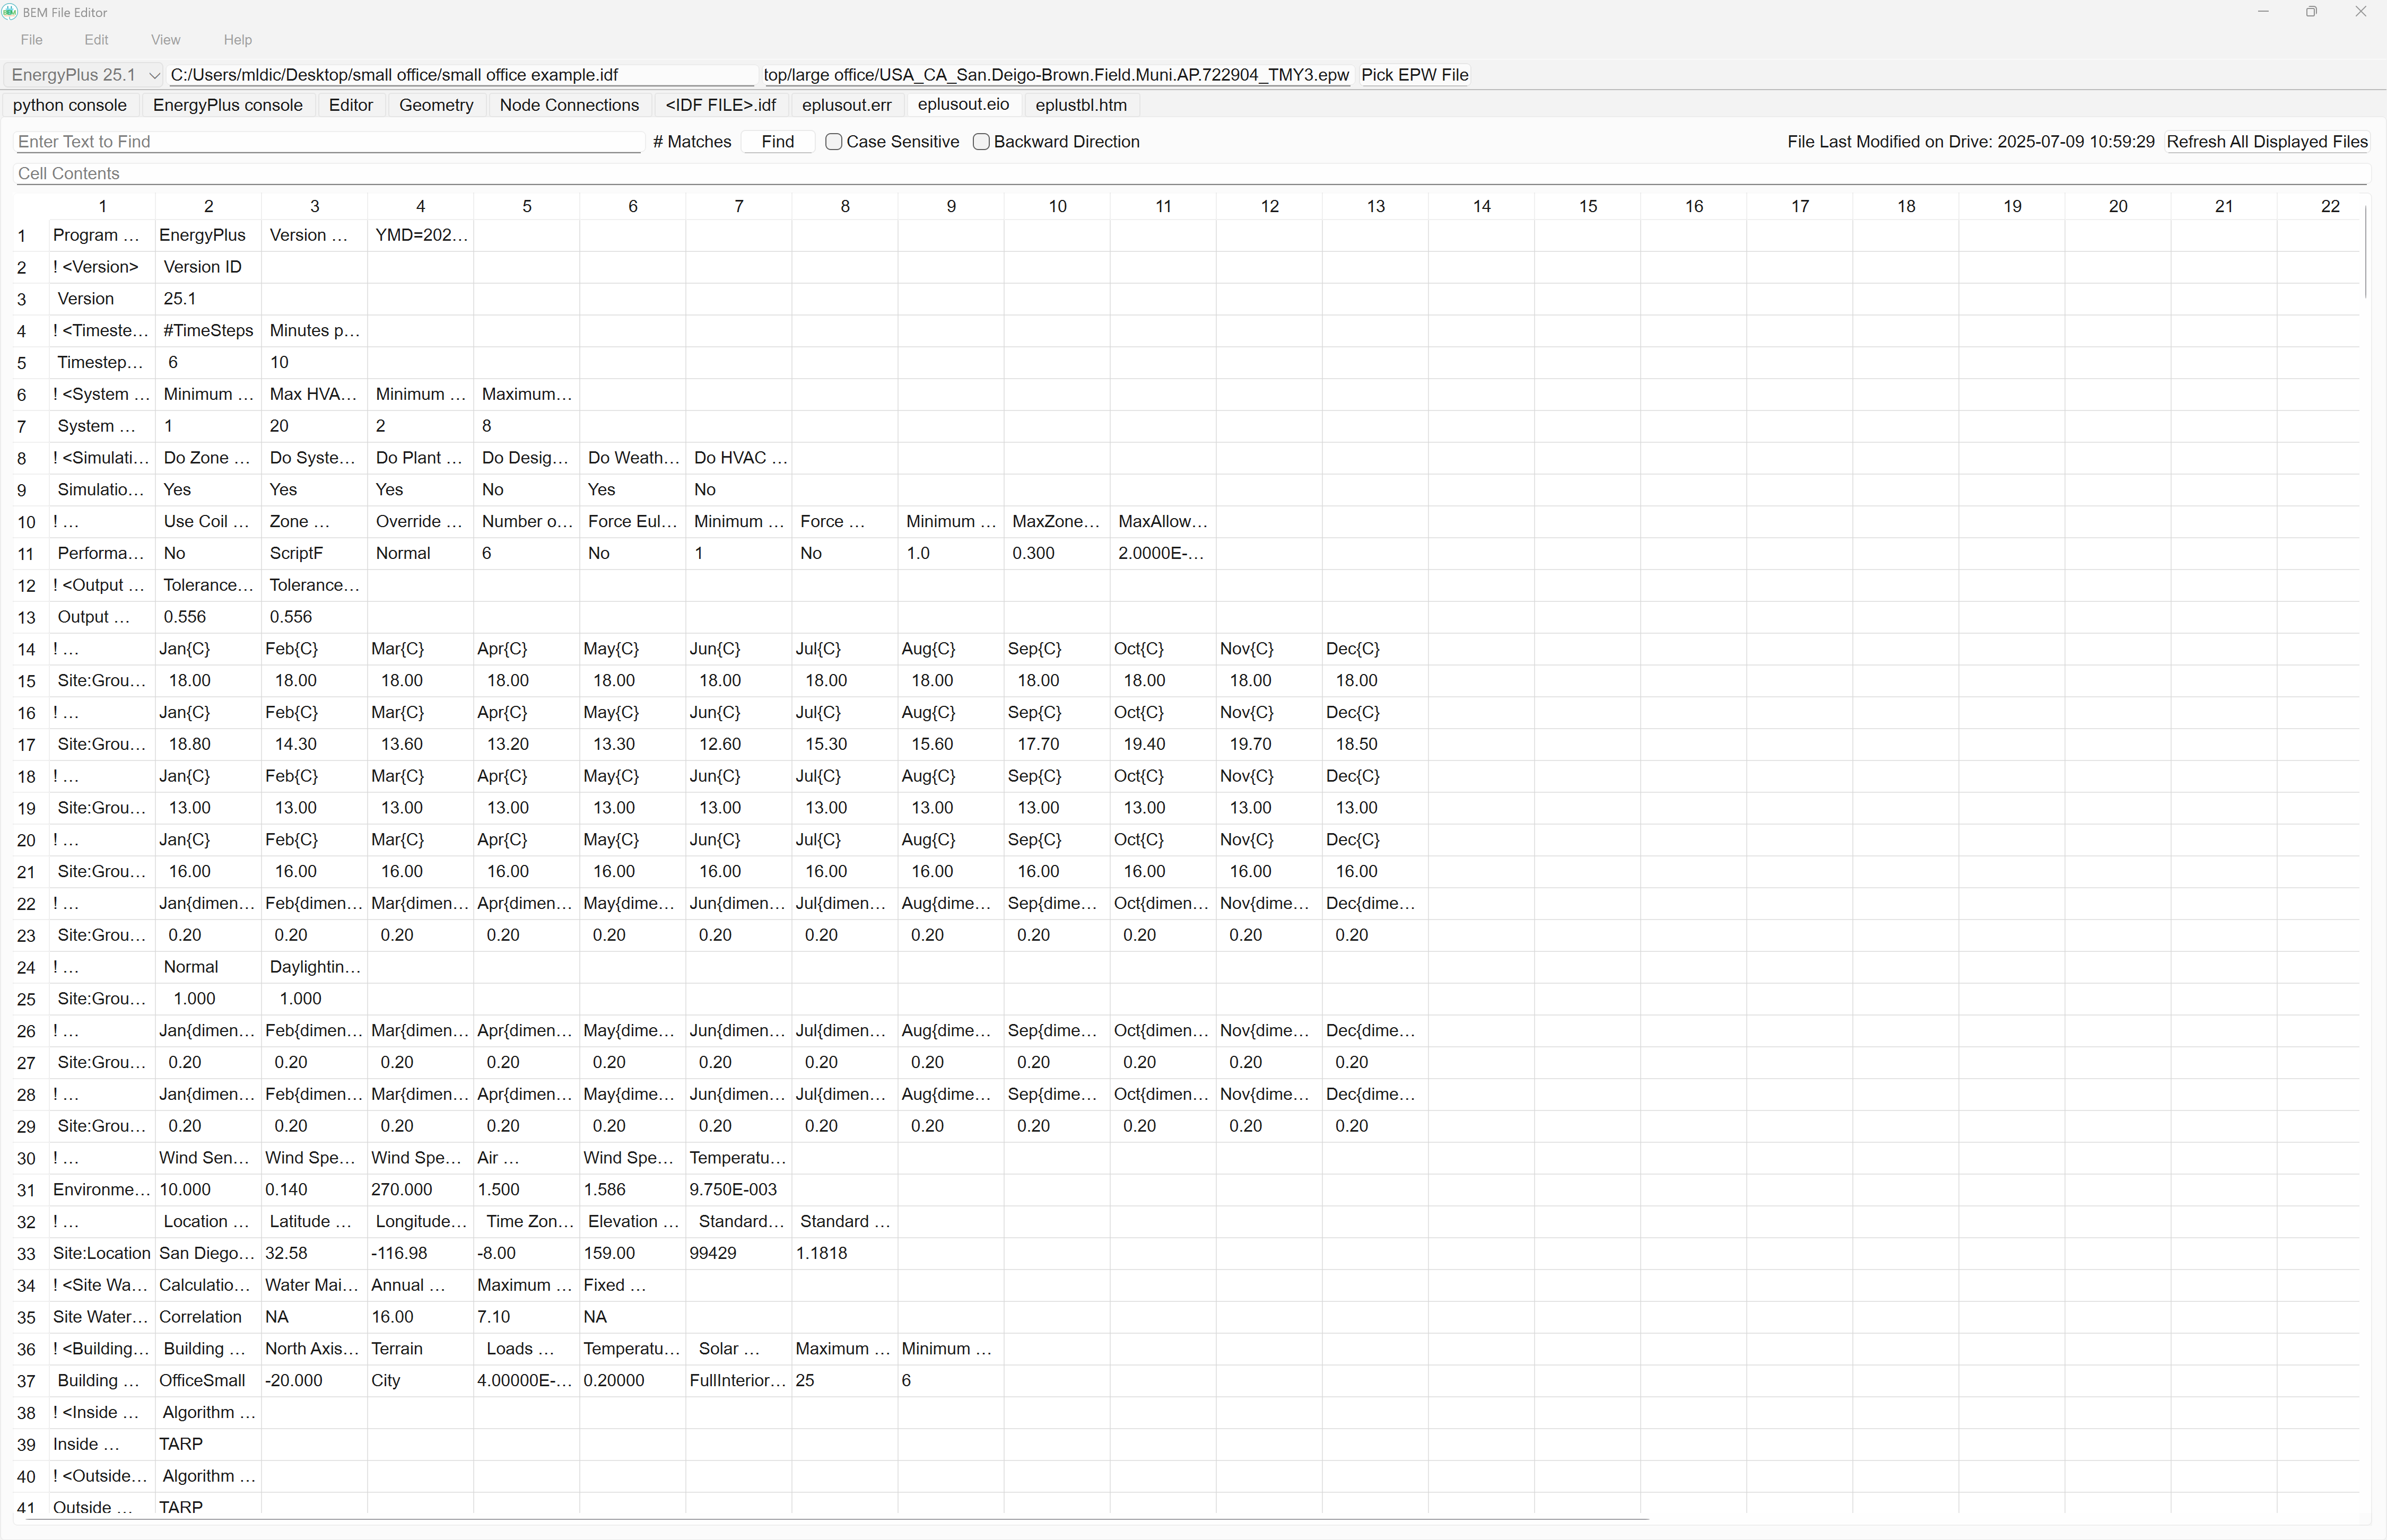Open the File menu

[x=31, y=40]
